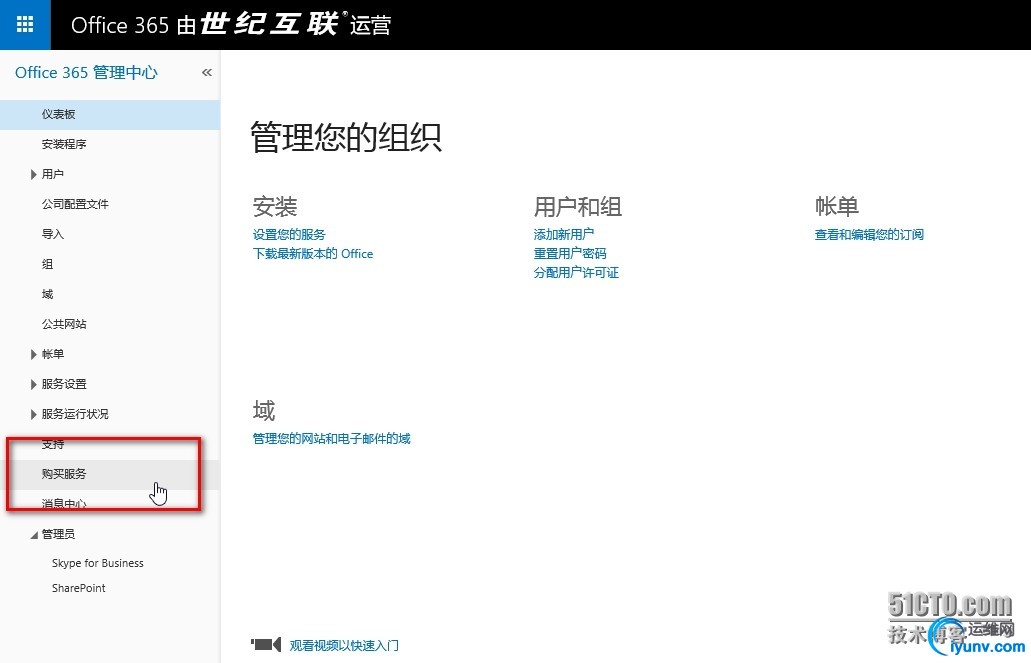Open 组 in the sidebar
Screen dimensions: 1031x663
[x=47, y=264]
